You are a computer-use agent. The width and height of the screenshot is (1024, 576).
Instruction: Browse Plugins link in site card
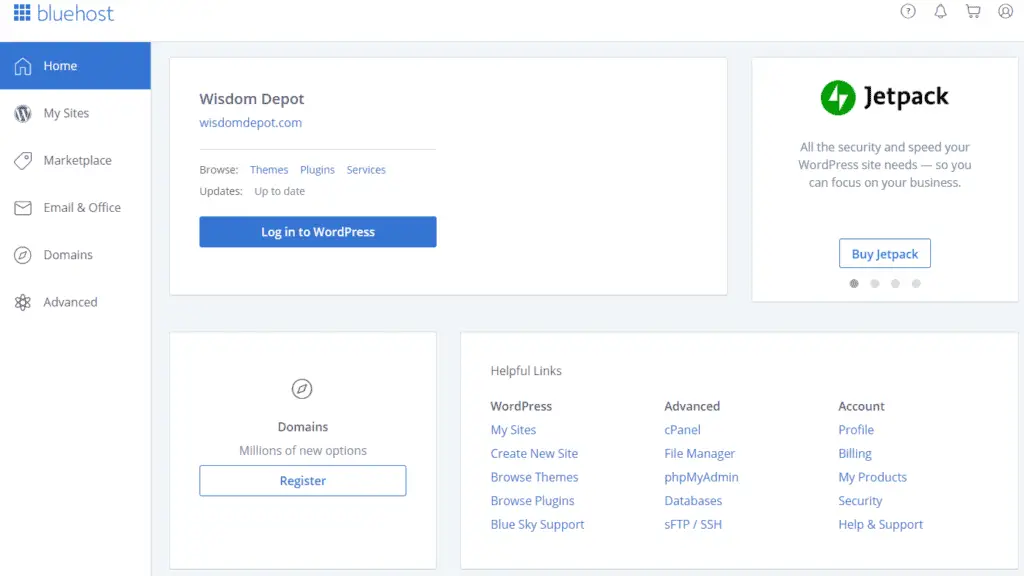coord(317,170)
